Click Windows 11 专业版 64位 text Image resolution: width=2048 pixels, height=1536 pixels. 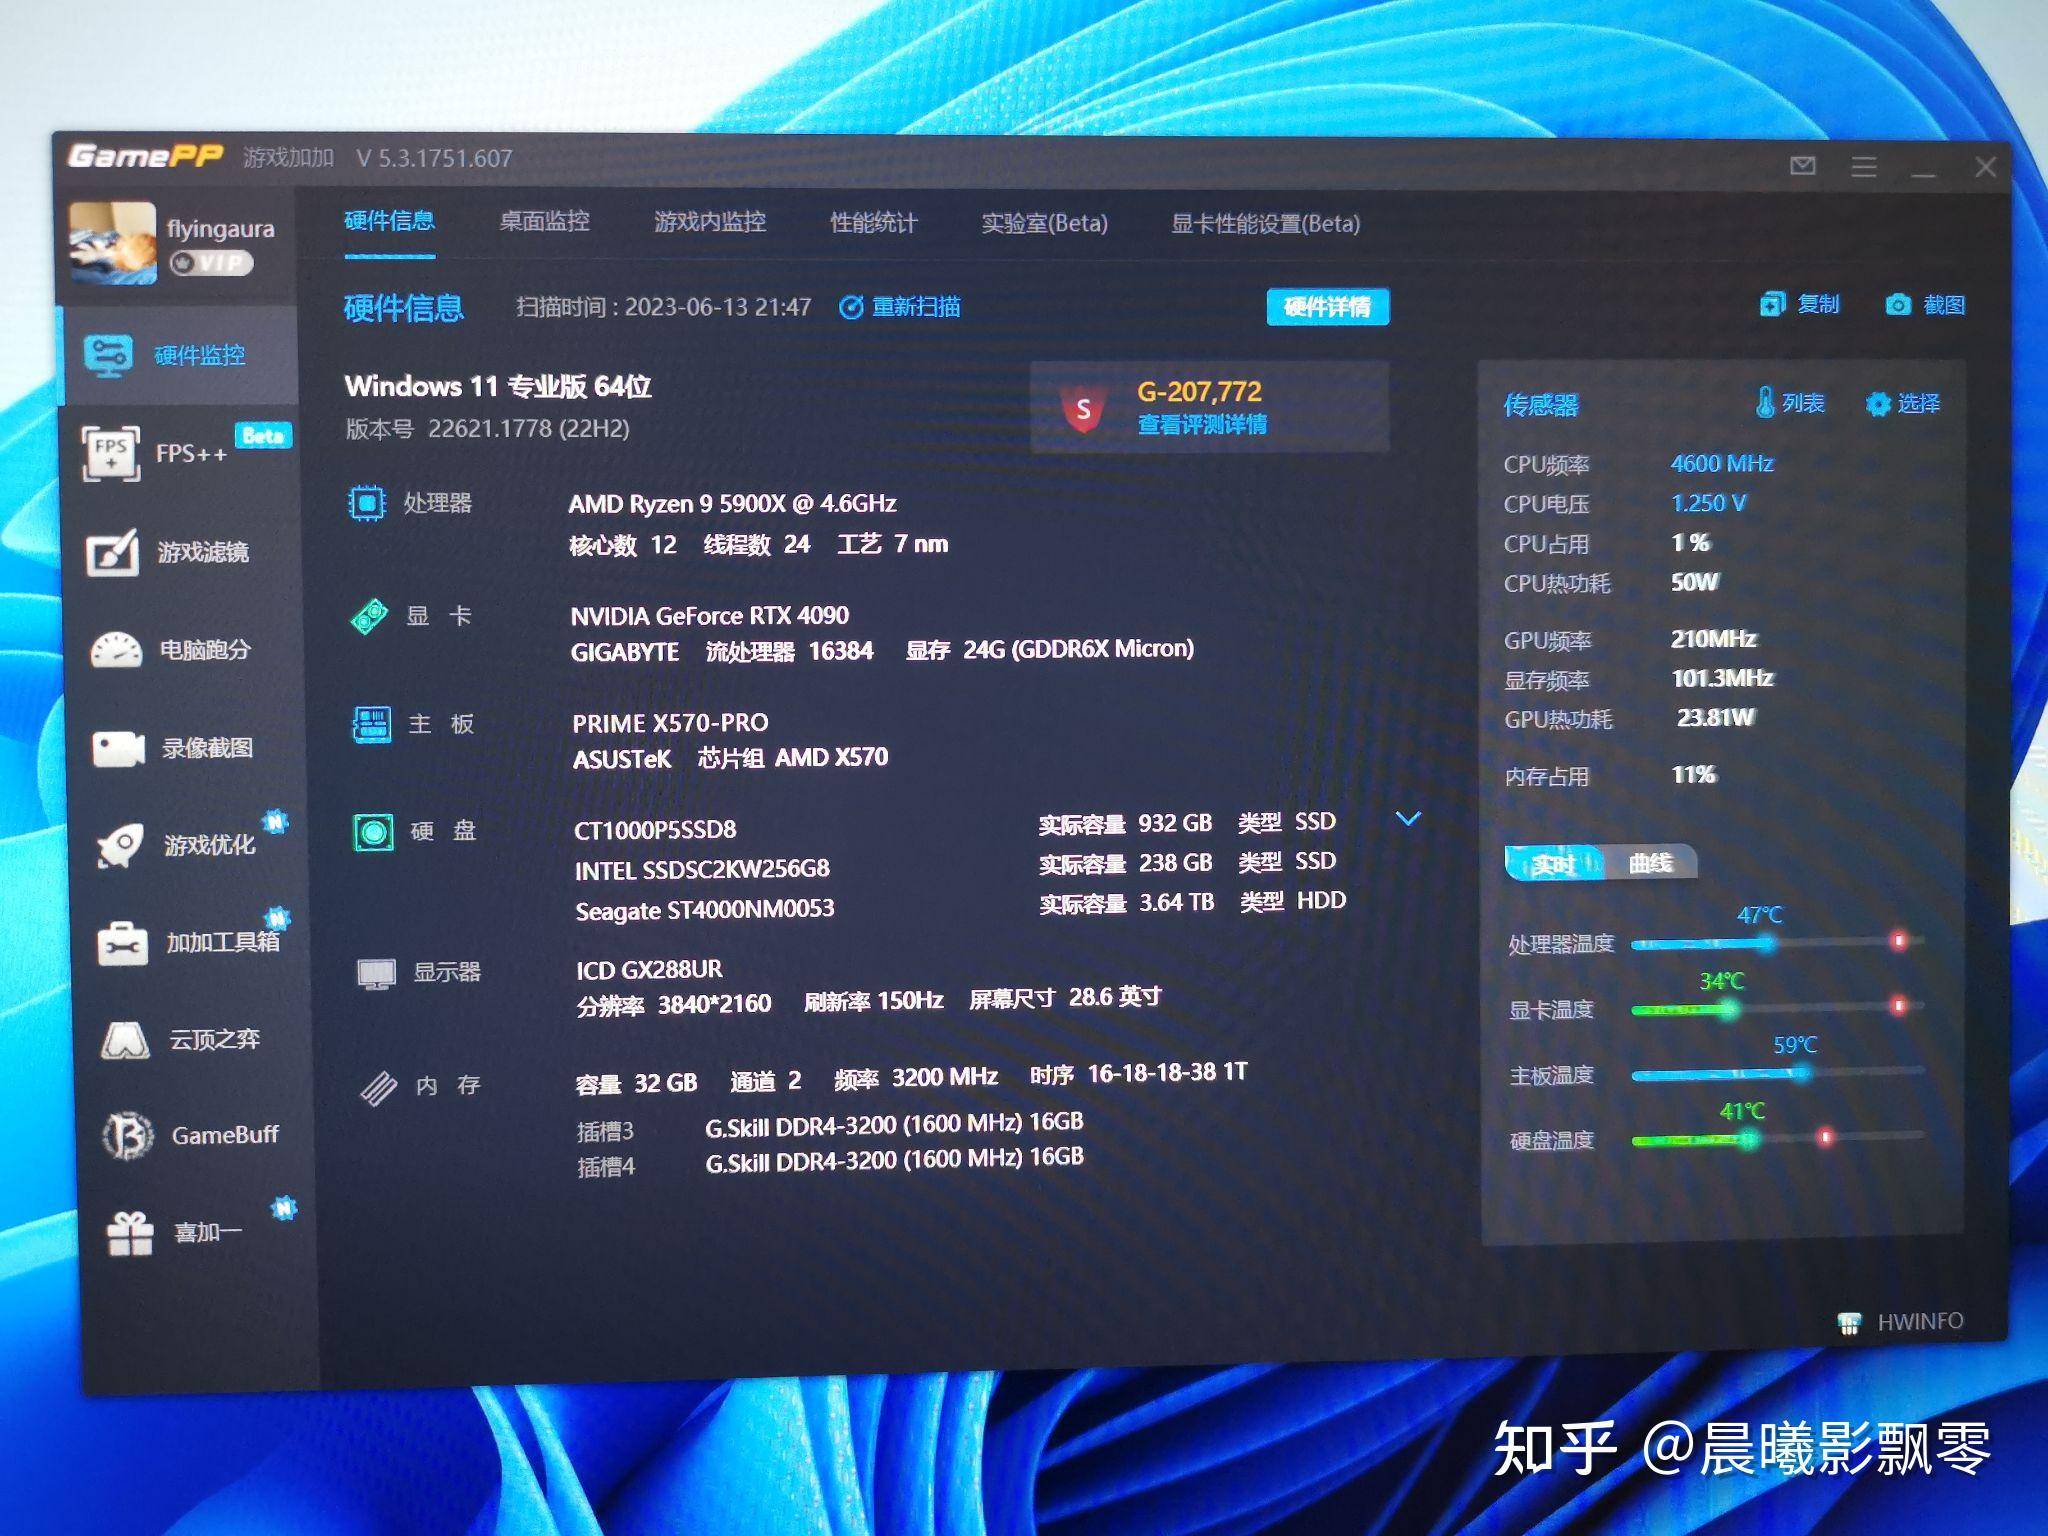[x=498, y=386]
